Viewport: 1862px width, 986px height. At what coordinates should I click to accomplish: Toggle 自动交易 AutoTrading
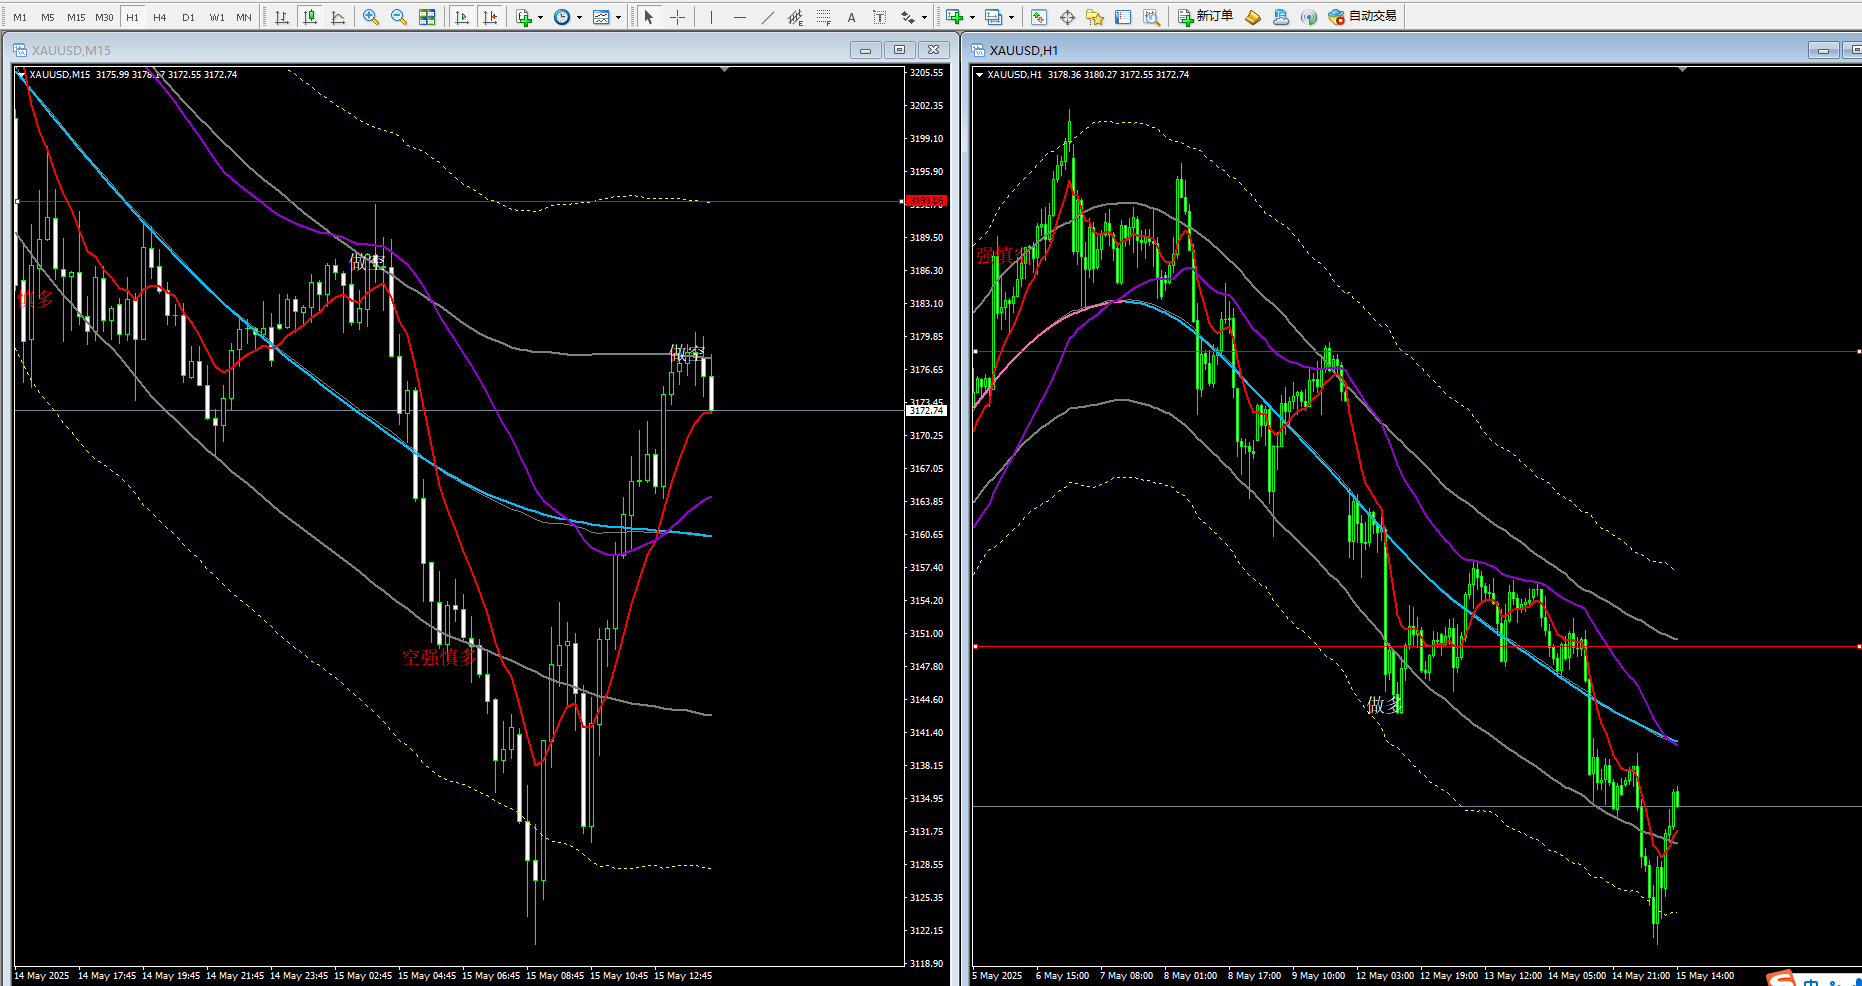pyautogui.click(x=1362, y=17)
